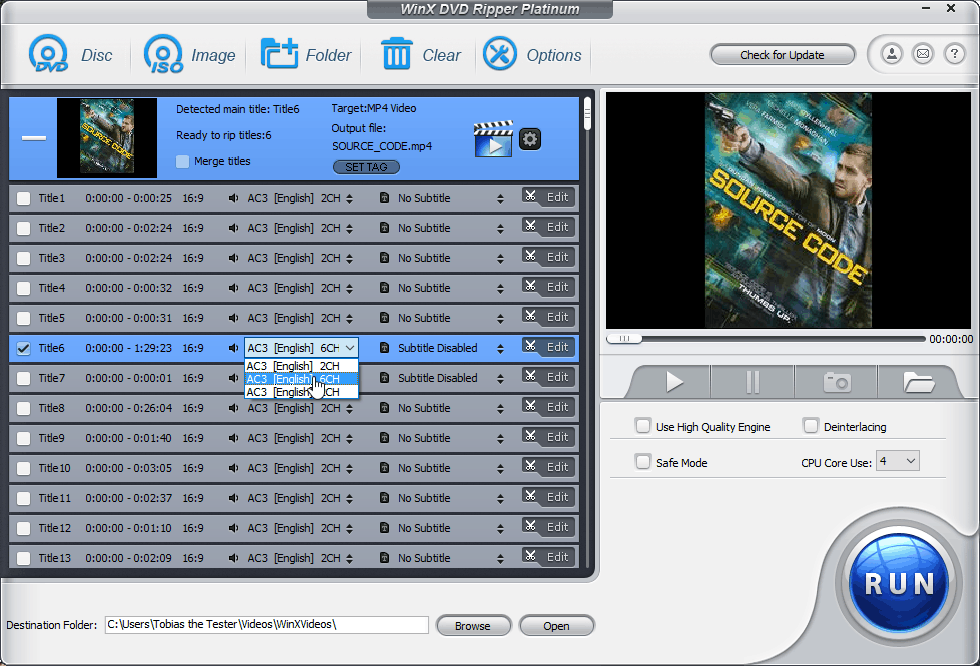Open the Options settings
The image size is (980, 666).
pyautogui.click(x=532, y=55)
